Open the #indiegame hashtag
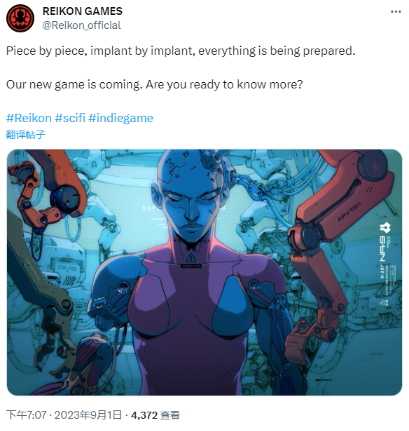This screenshot has height=431, width=409. (121, 118)
